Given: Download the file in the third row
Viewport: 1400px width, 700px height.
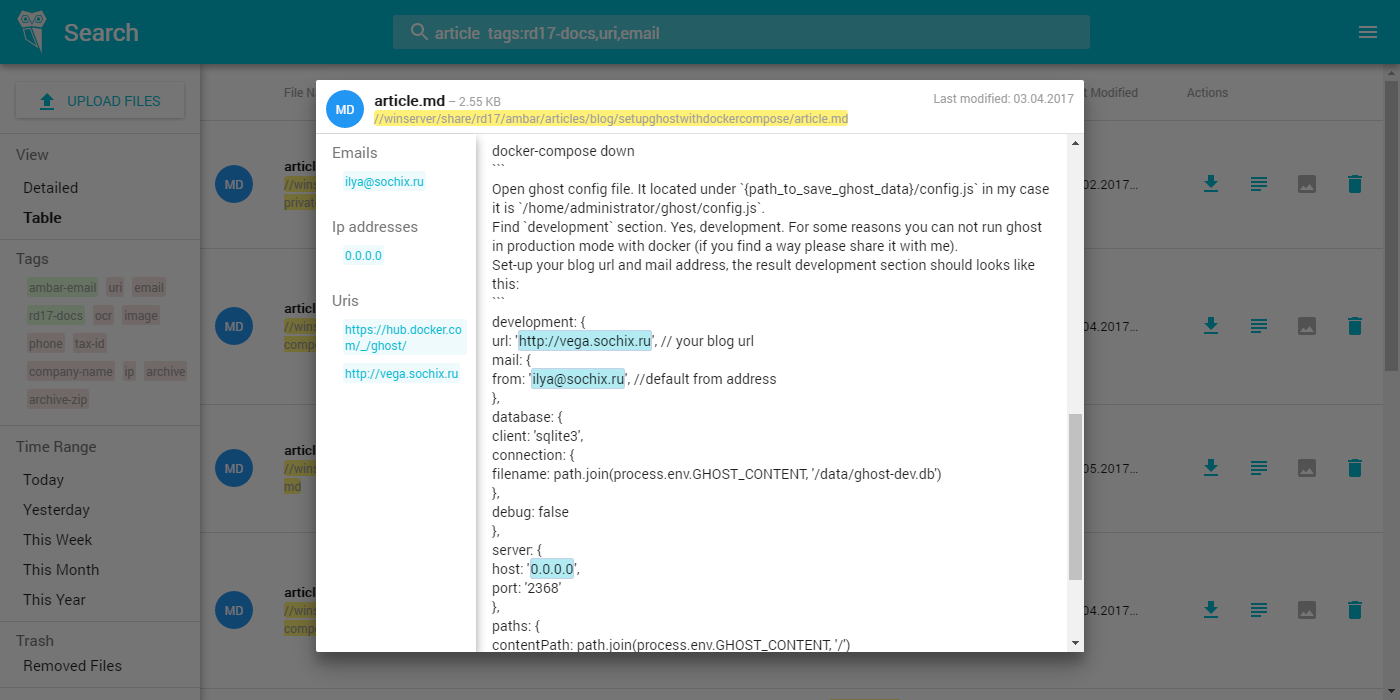Looking at the screenshot, I should point(1210,467).
